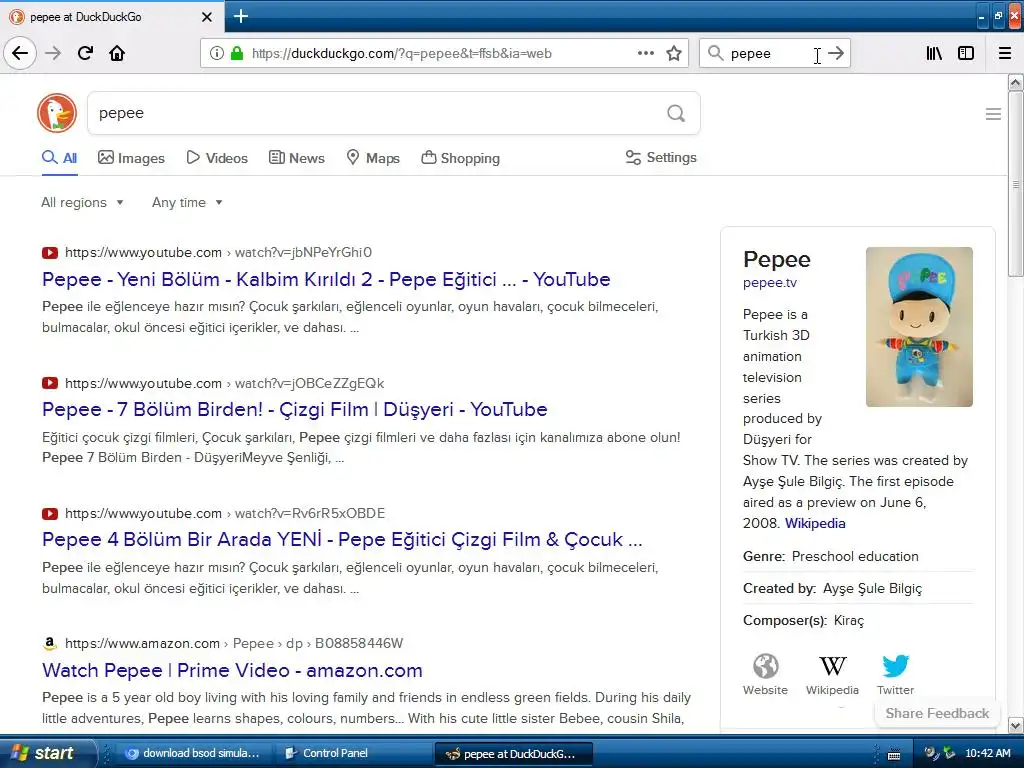Click the green padlock security icon
This screenshot has height=768, width=1024.
coord(237,53)
